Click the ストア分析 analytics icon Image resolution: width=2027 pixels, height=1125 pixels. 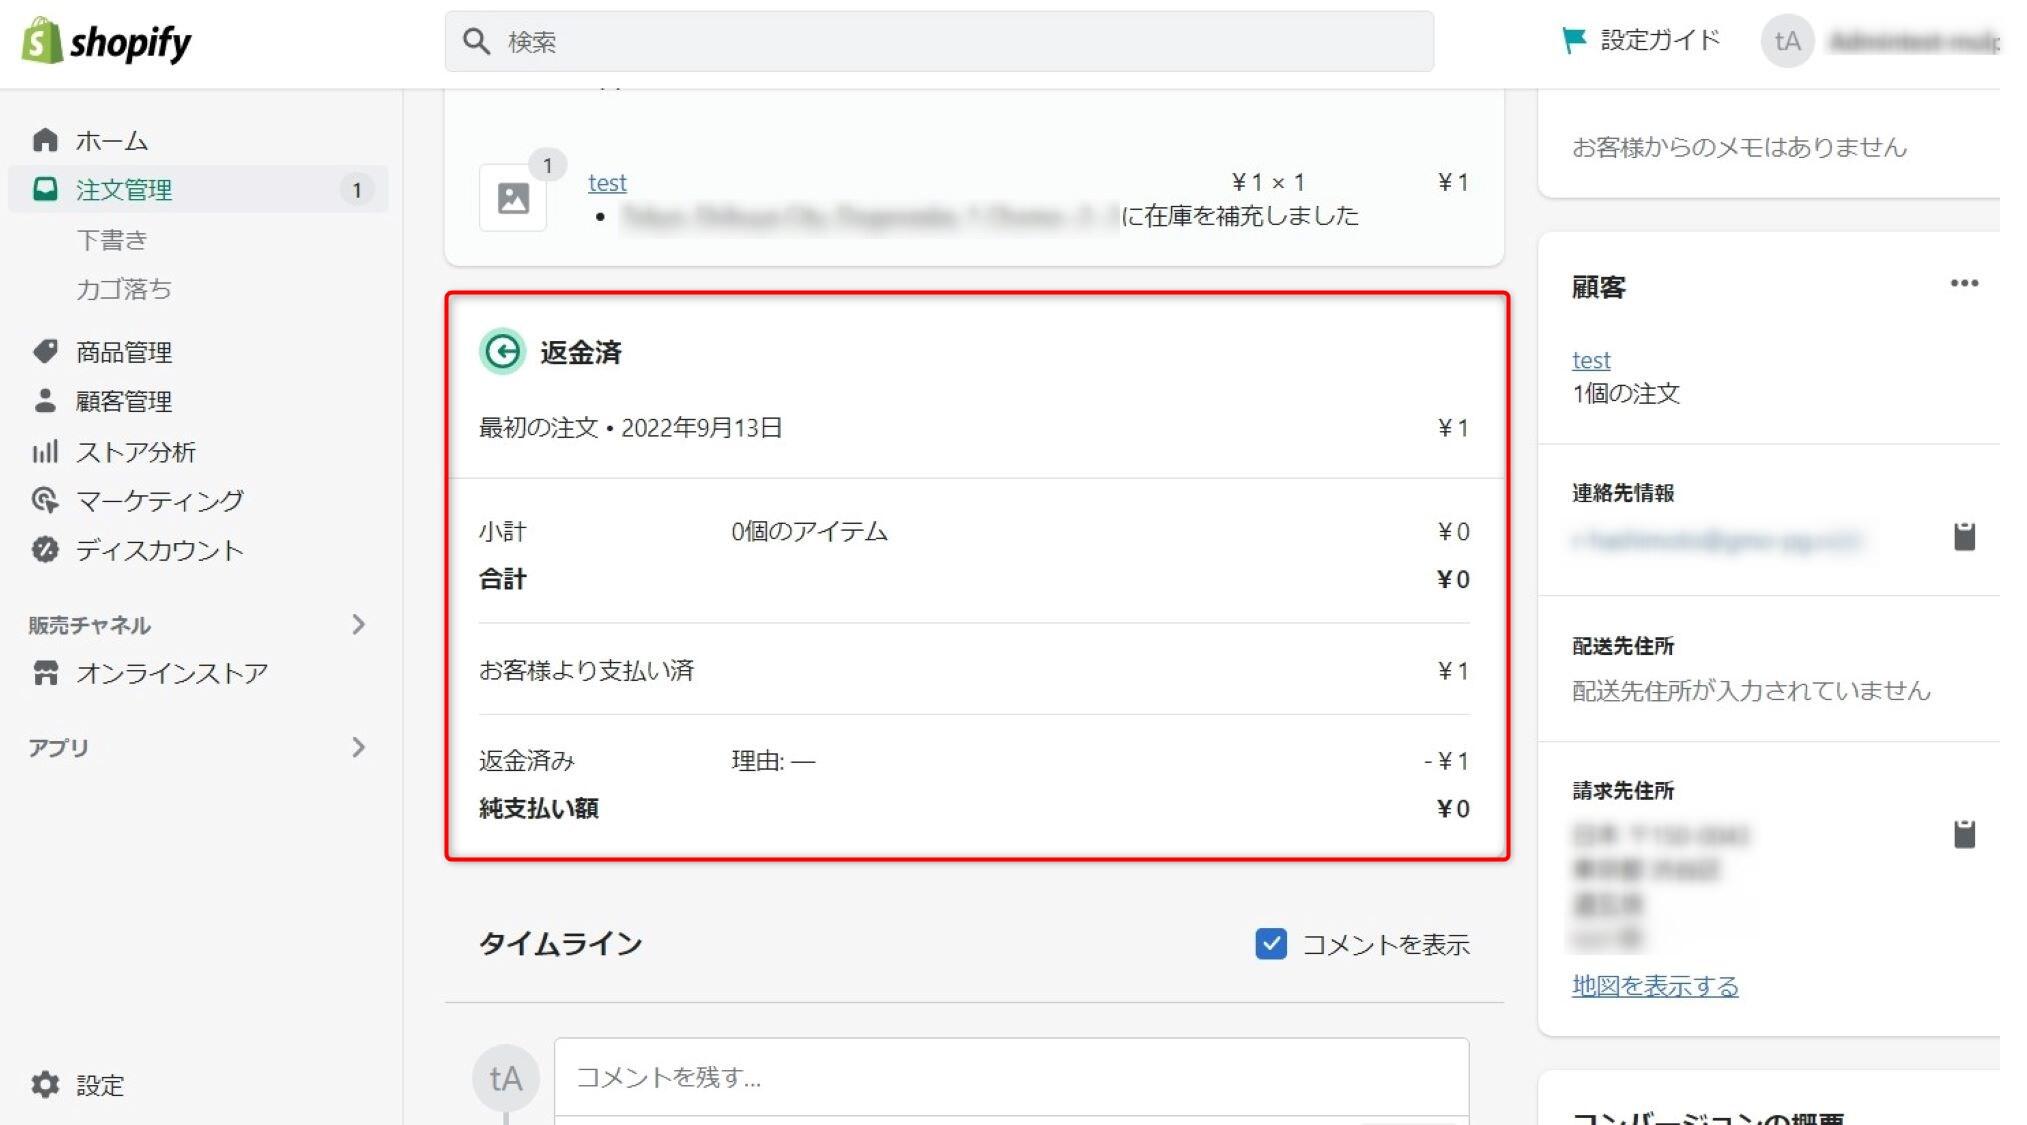45,452
